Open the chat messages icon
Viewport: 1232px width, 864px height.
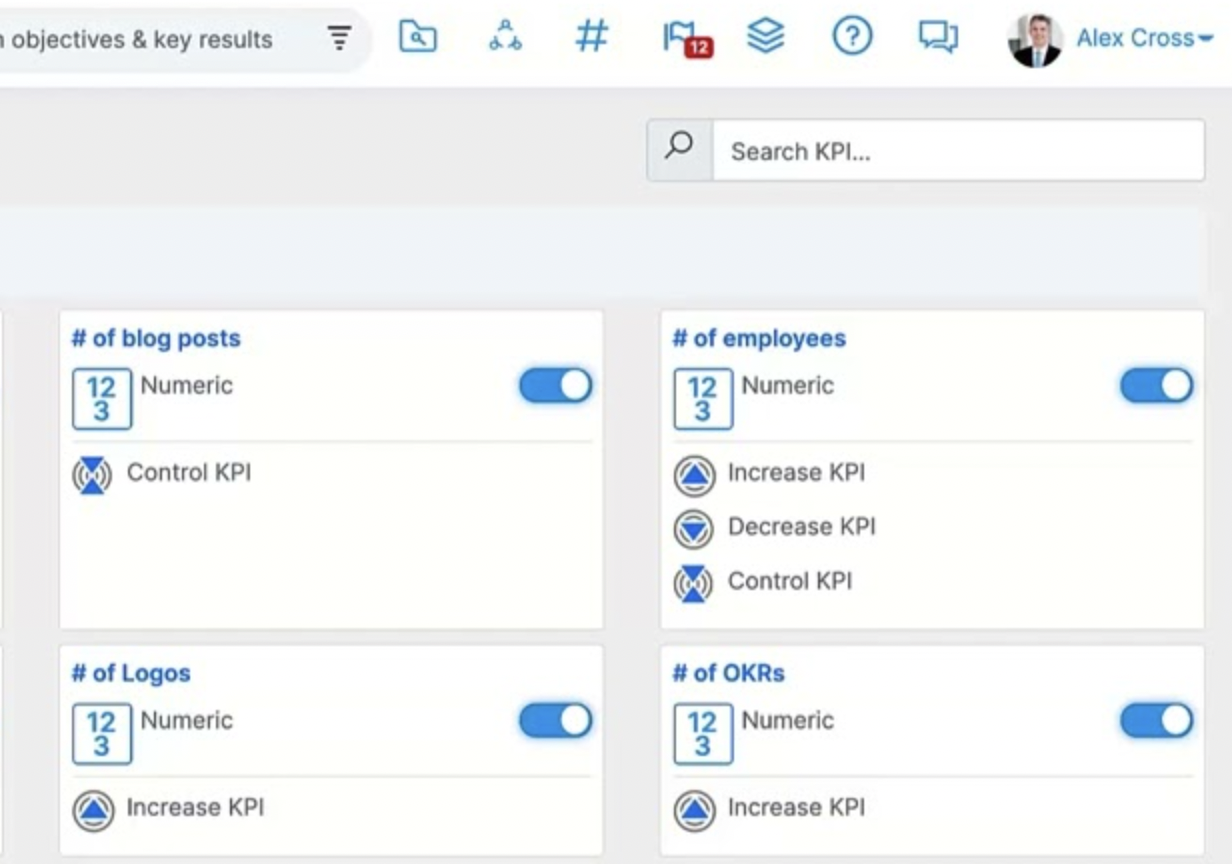938,37
